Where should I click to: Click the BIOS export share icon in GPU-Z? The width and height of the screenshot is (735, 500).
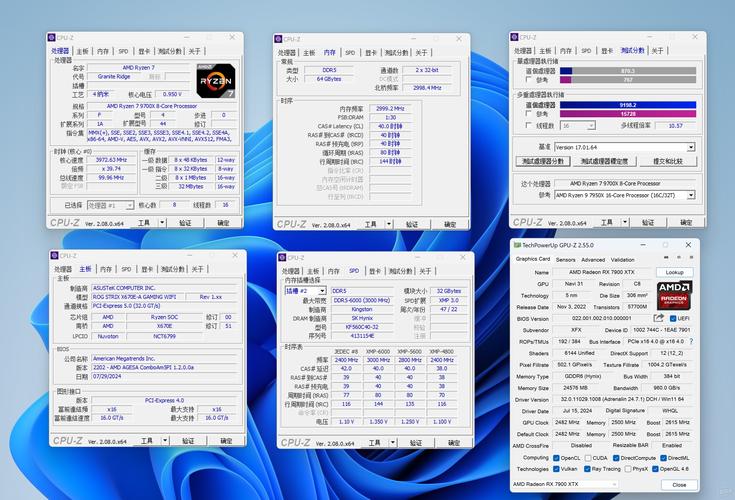pos(660,318)
